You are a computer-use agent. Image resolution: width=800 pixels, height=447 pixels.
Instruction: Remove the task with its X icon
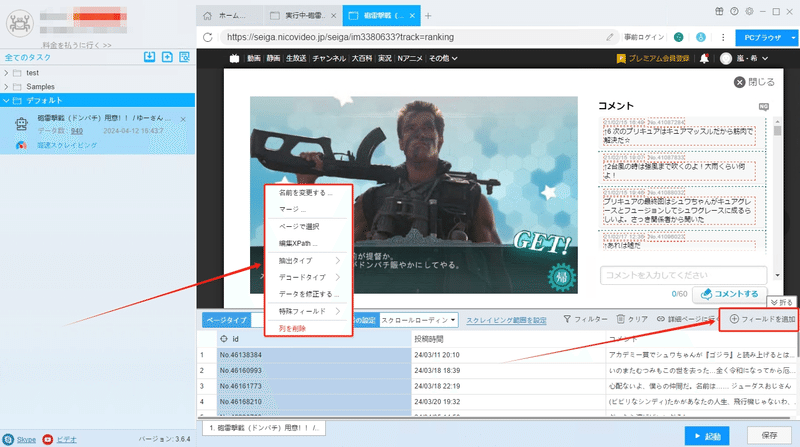click(x=183, y=119)
